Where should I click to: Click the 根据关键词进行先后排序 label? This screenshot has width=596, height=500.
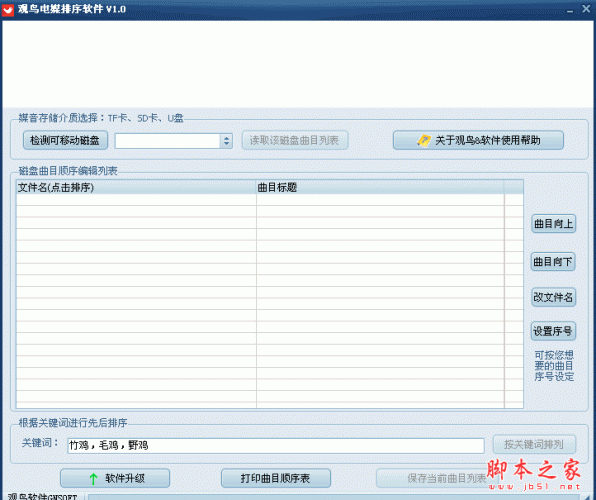click(73, 423)
